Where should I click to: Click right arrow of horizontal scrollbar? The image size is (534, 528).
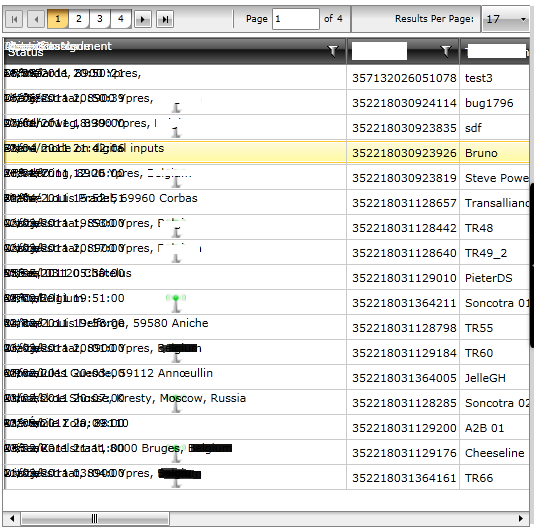coord(521,518)
